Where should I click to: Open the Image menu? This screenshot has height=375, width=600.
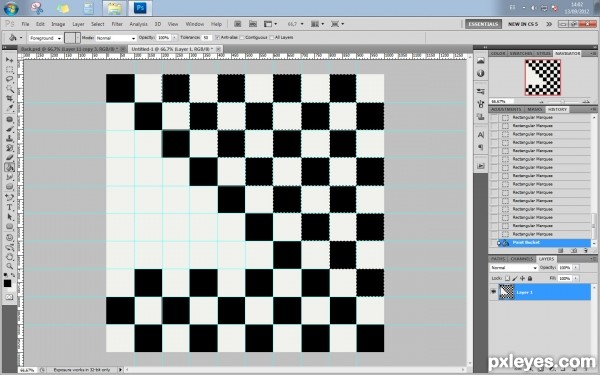(x=58, y=24)
